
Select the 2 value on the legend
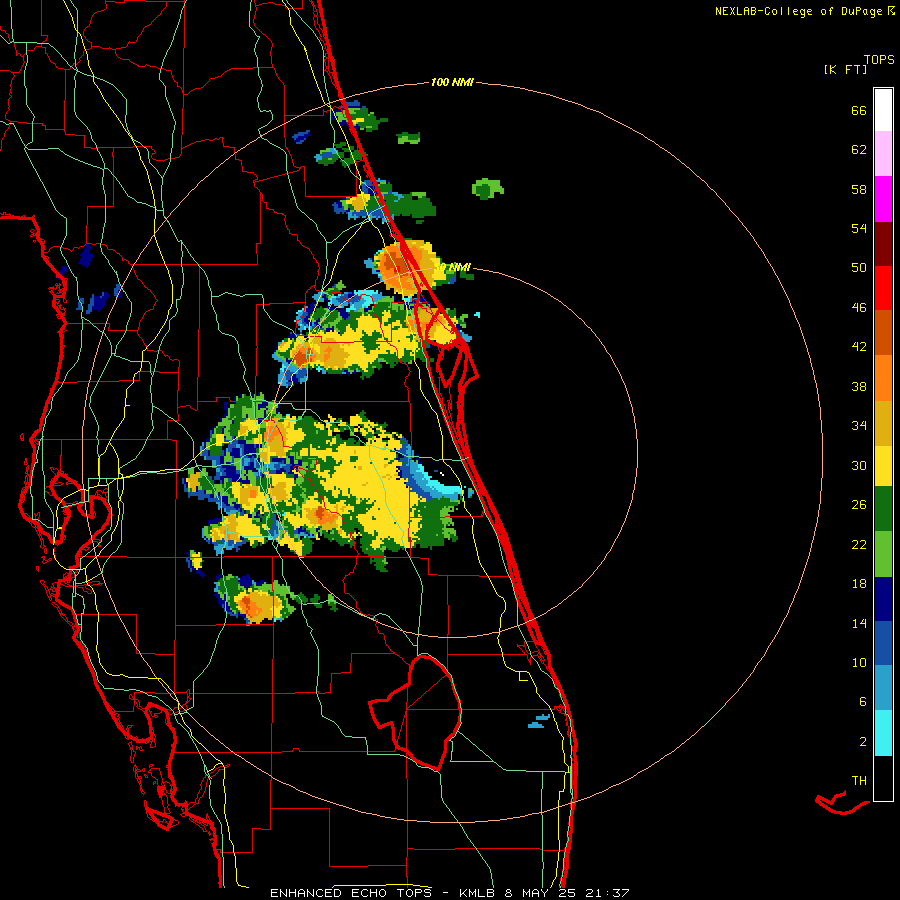coord(863,742)
